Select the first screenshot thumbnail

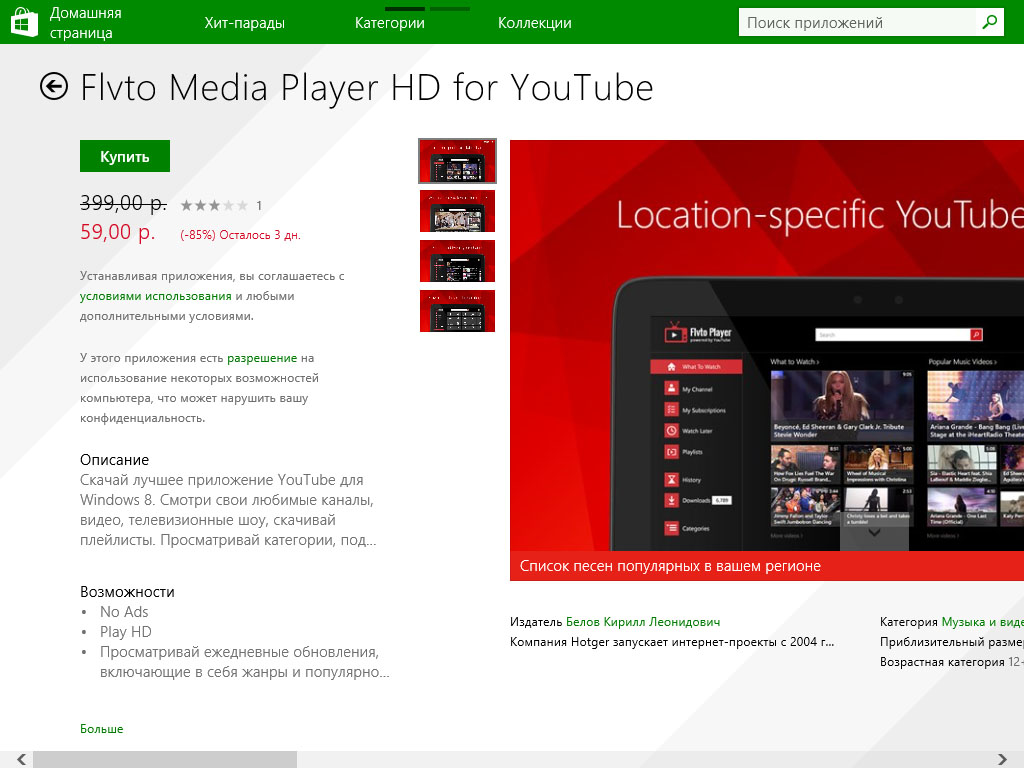coord(457,161)
